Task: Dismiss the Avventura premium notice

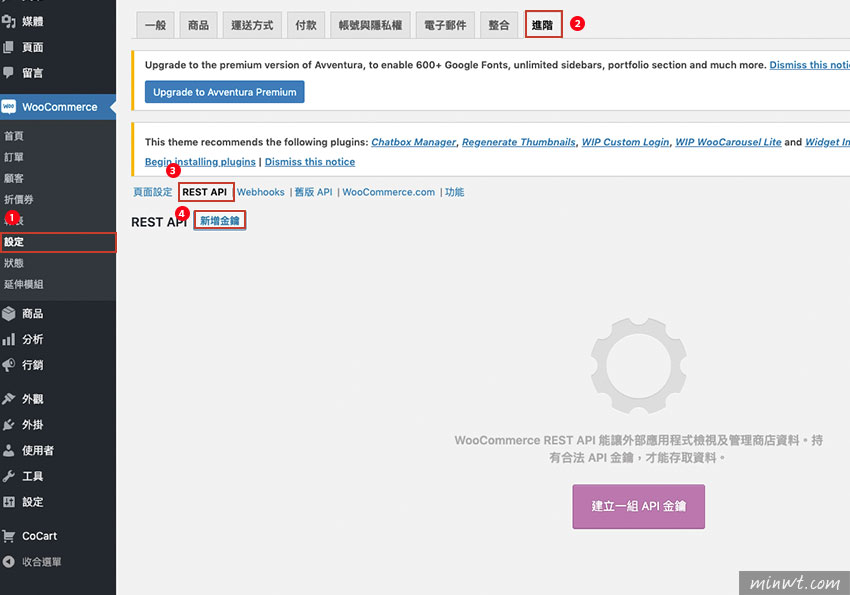Action: (809, 65)
